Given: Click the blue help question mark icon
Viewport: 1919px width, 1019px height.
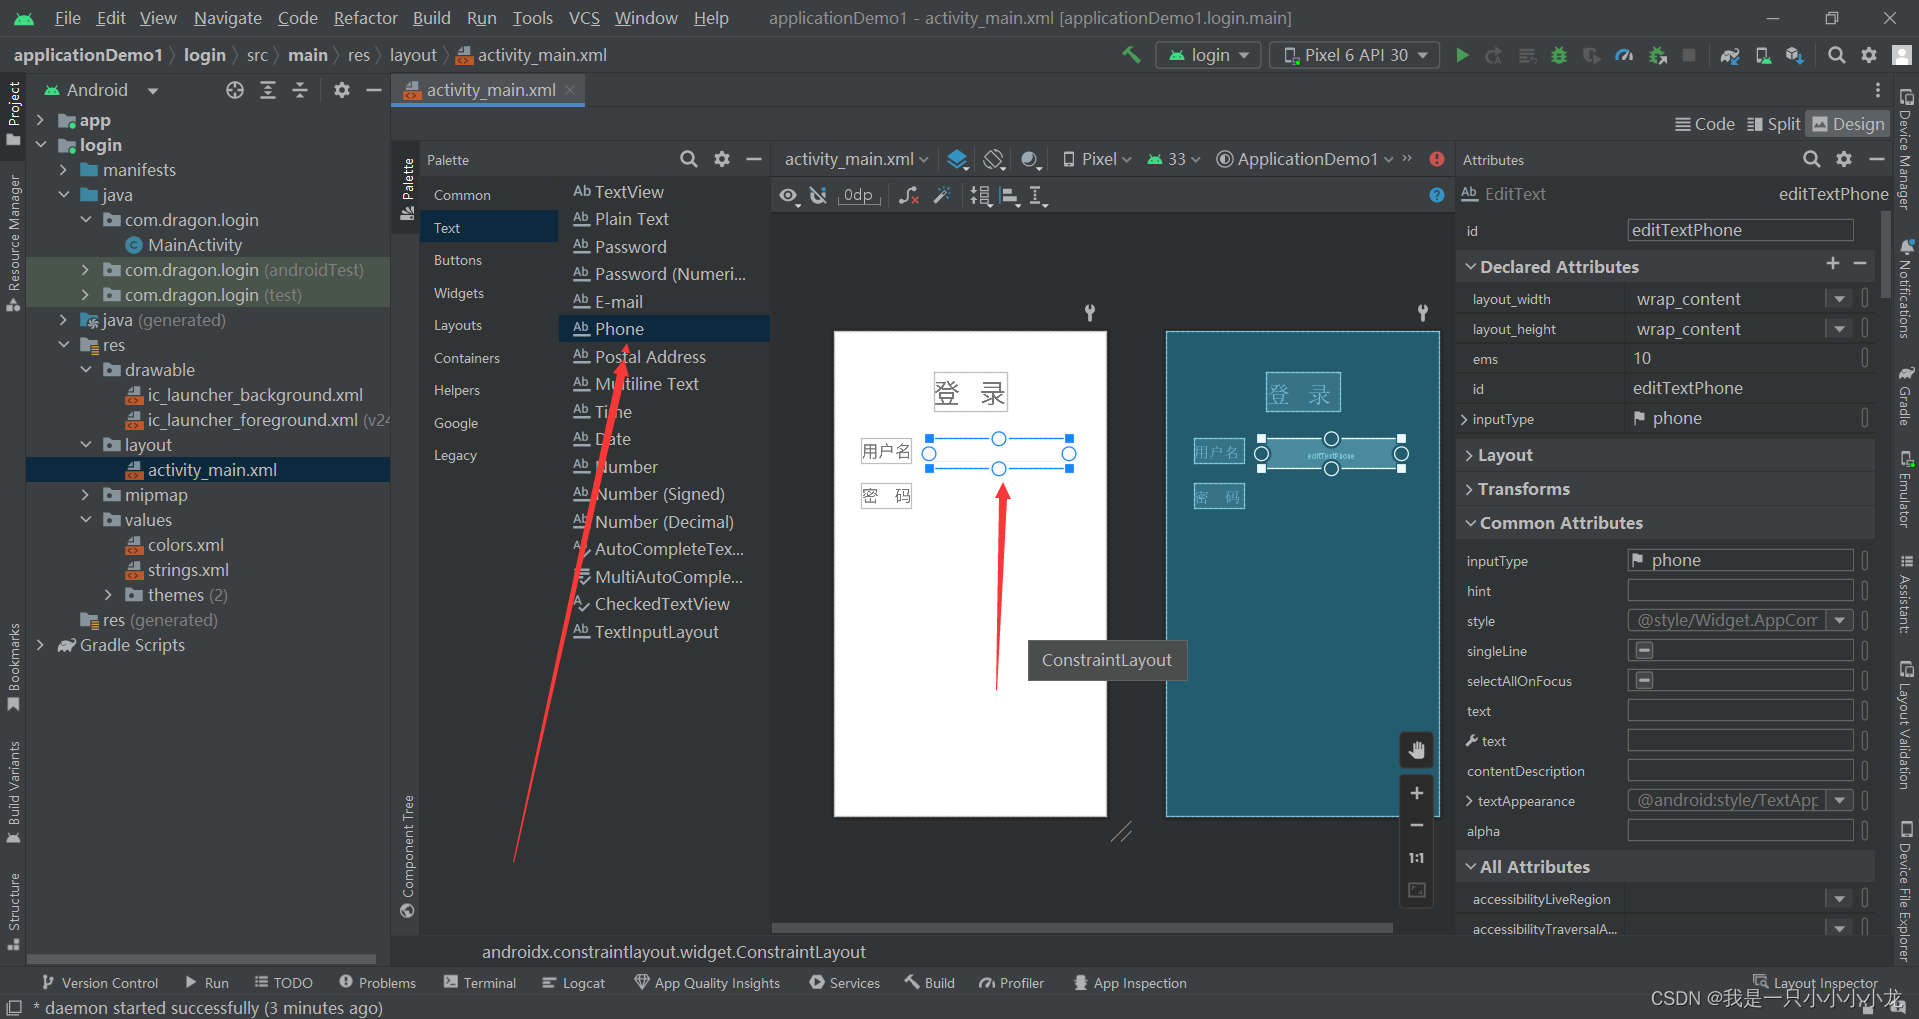Looking at the screenshot, I should 1437,195.
